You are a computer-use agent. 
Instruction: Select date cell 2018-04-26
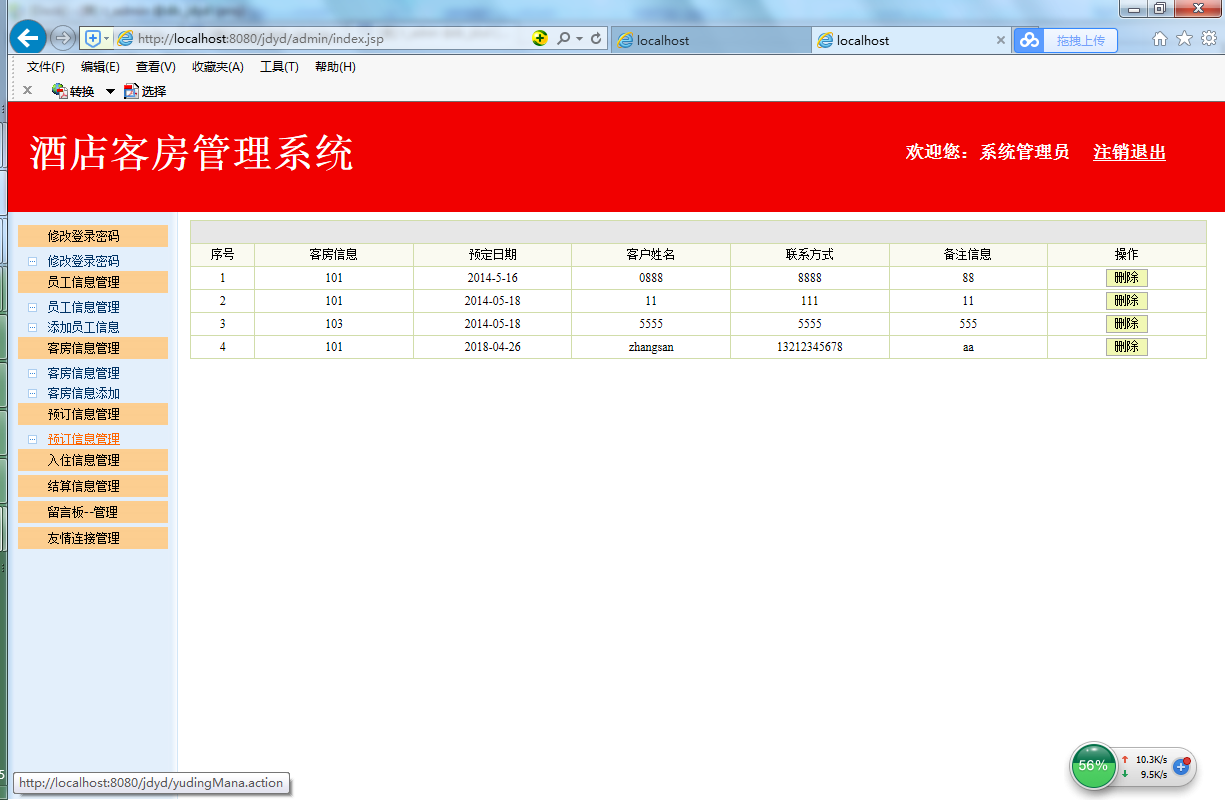[493, 347]
